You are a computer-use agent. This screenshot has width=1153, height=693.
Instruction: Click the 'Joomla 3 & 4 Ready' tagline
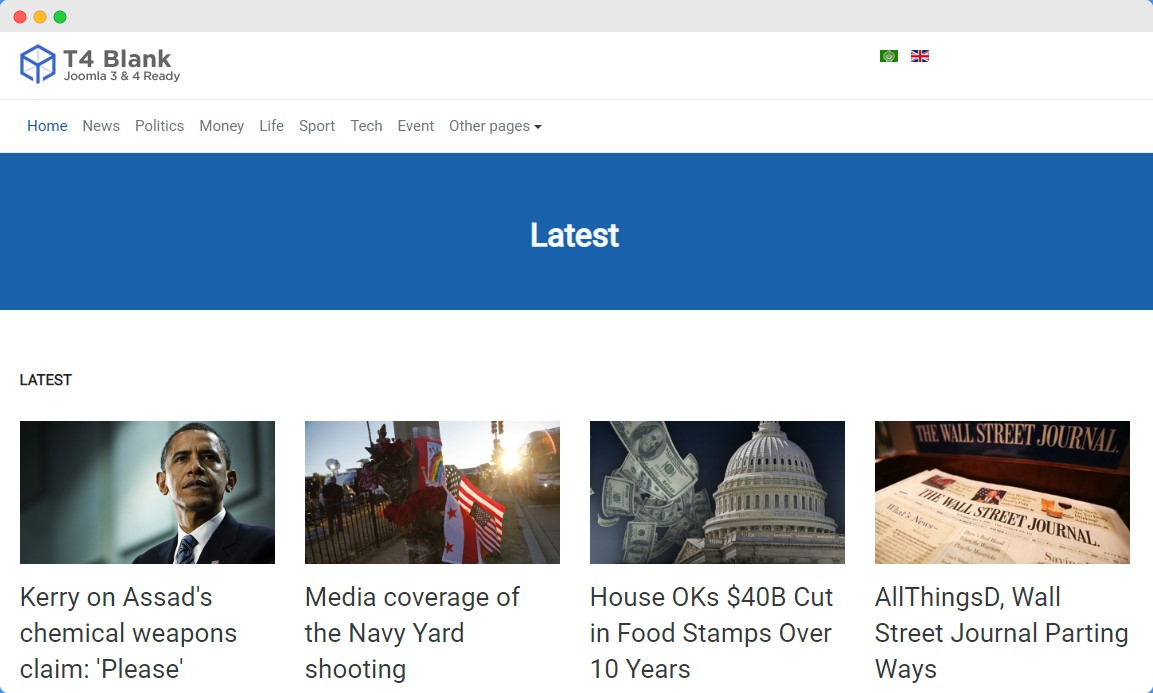click(121, 76)
